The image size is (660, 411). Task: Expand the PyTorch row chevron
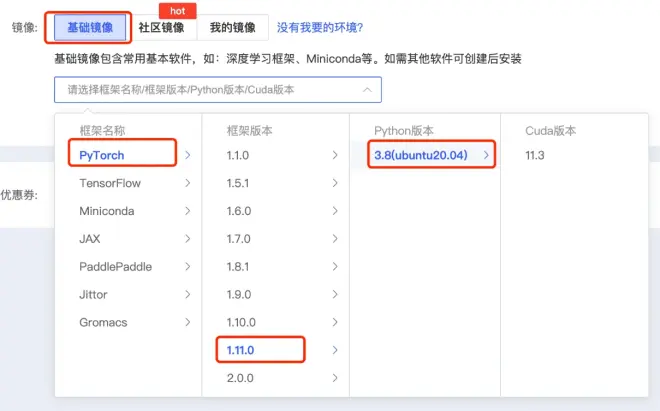coord(188,155)
